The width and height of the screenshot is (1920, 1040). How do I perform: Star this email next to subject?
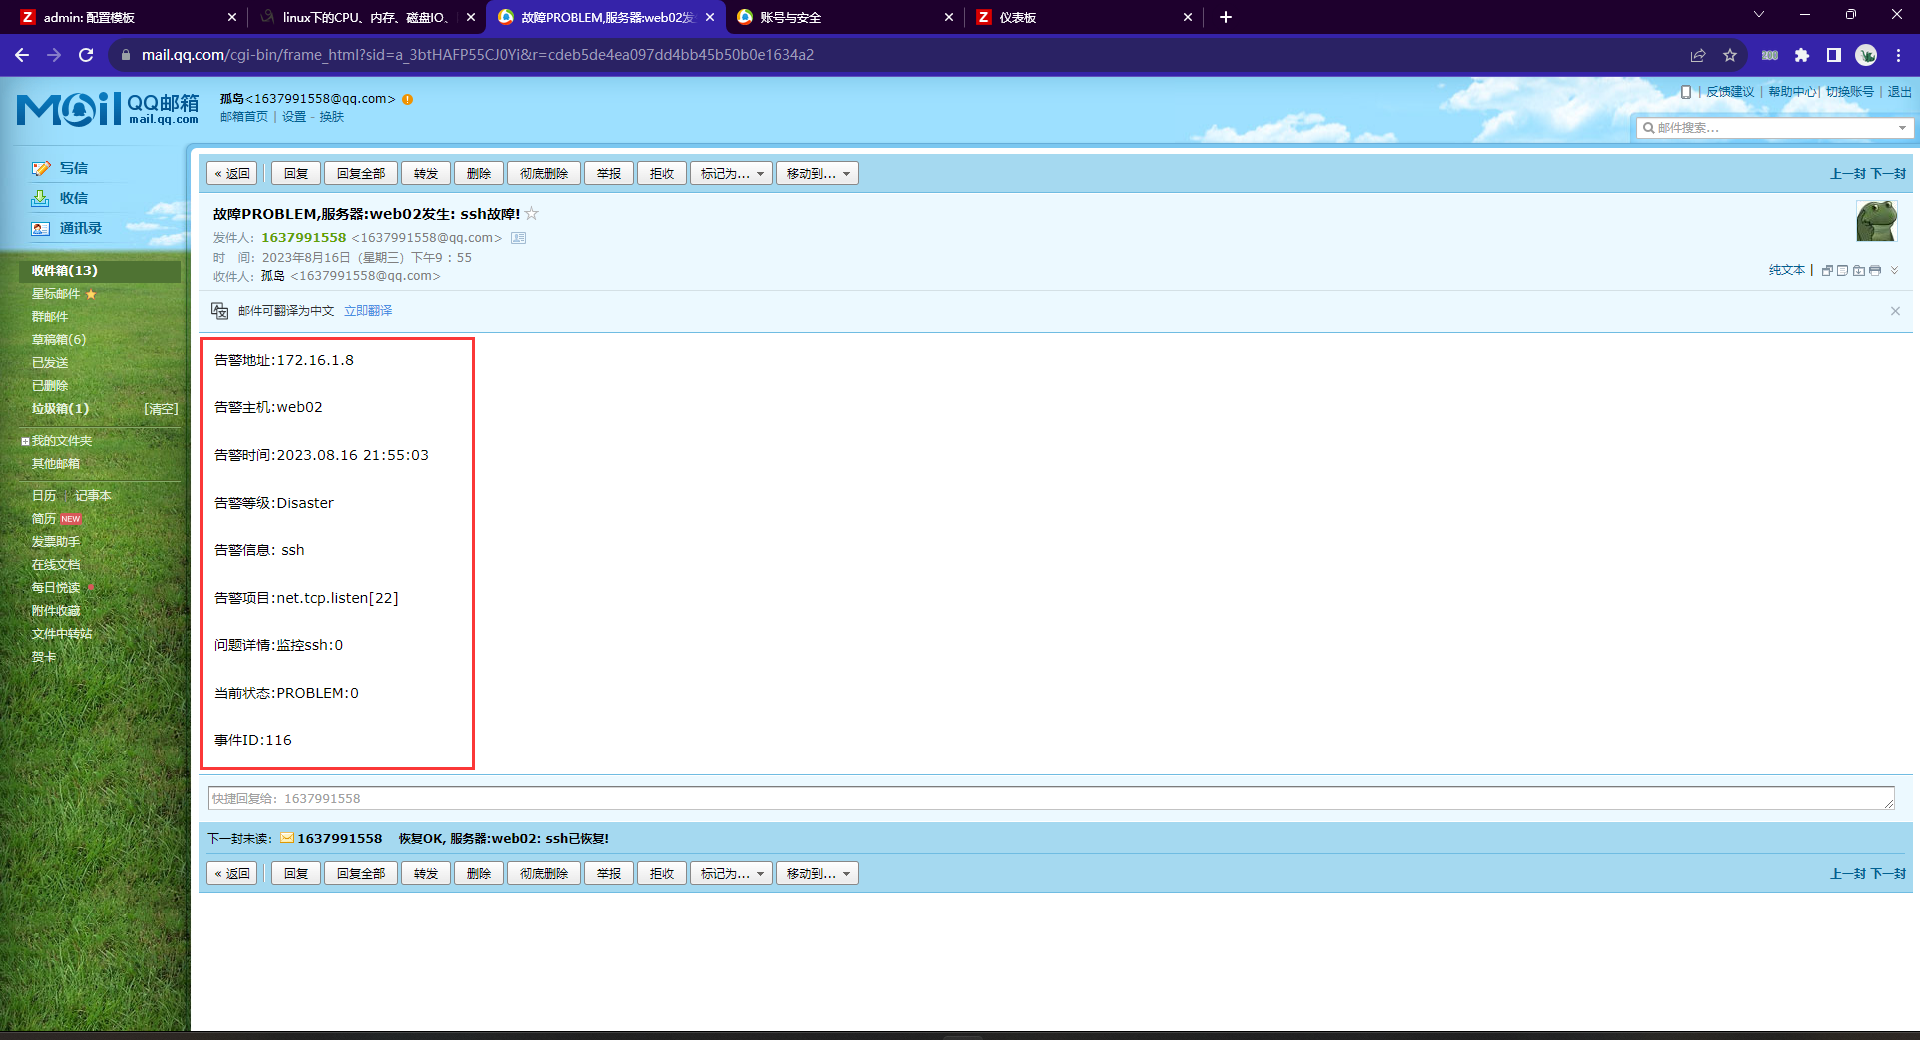click(x=532, y=213)
